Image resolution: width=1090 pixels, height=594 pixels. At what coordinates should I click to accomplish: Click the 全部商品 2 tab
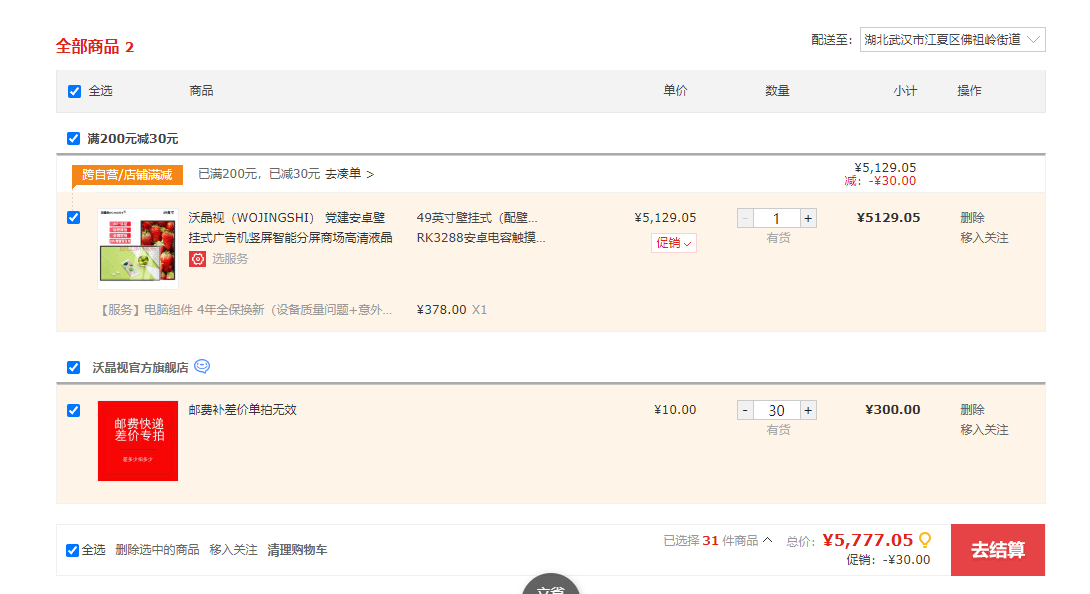pyautogui.click(x=94, y=47)
